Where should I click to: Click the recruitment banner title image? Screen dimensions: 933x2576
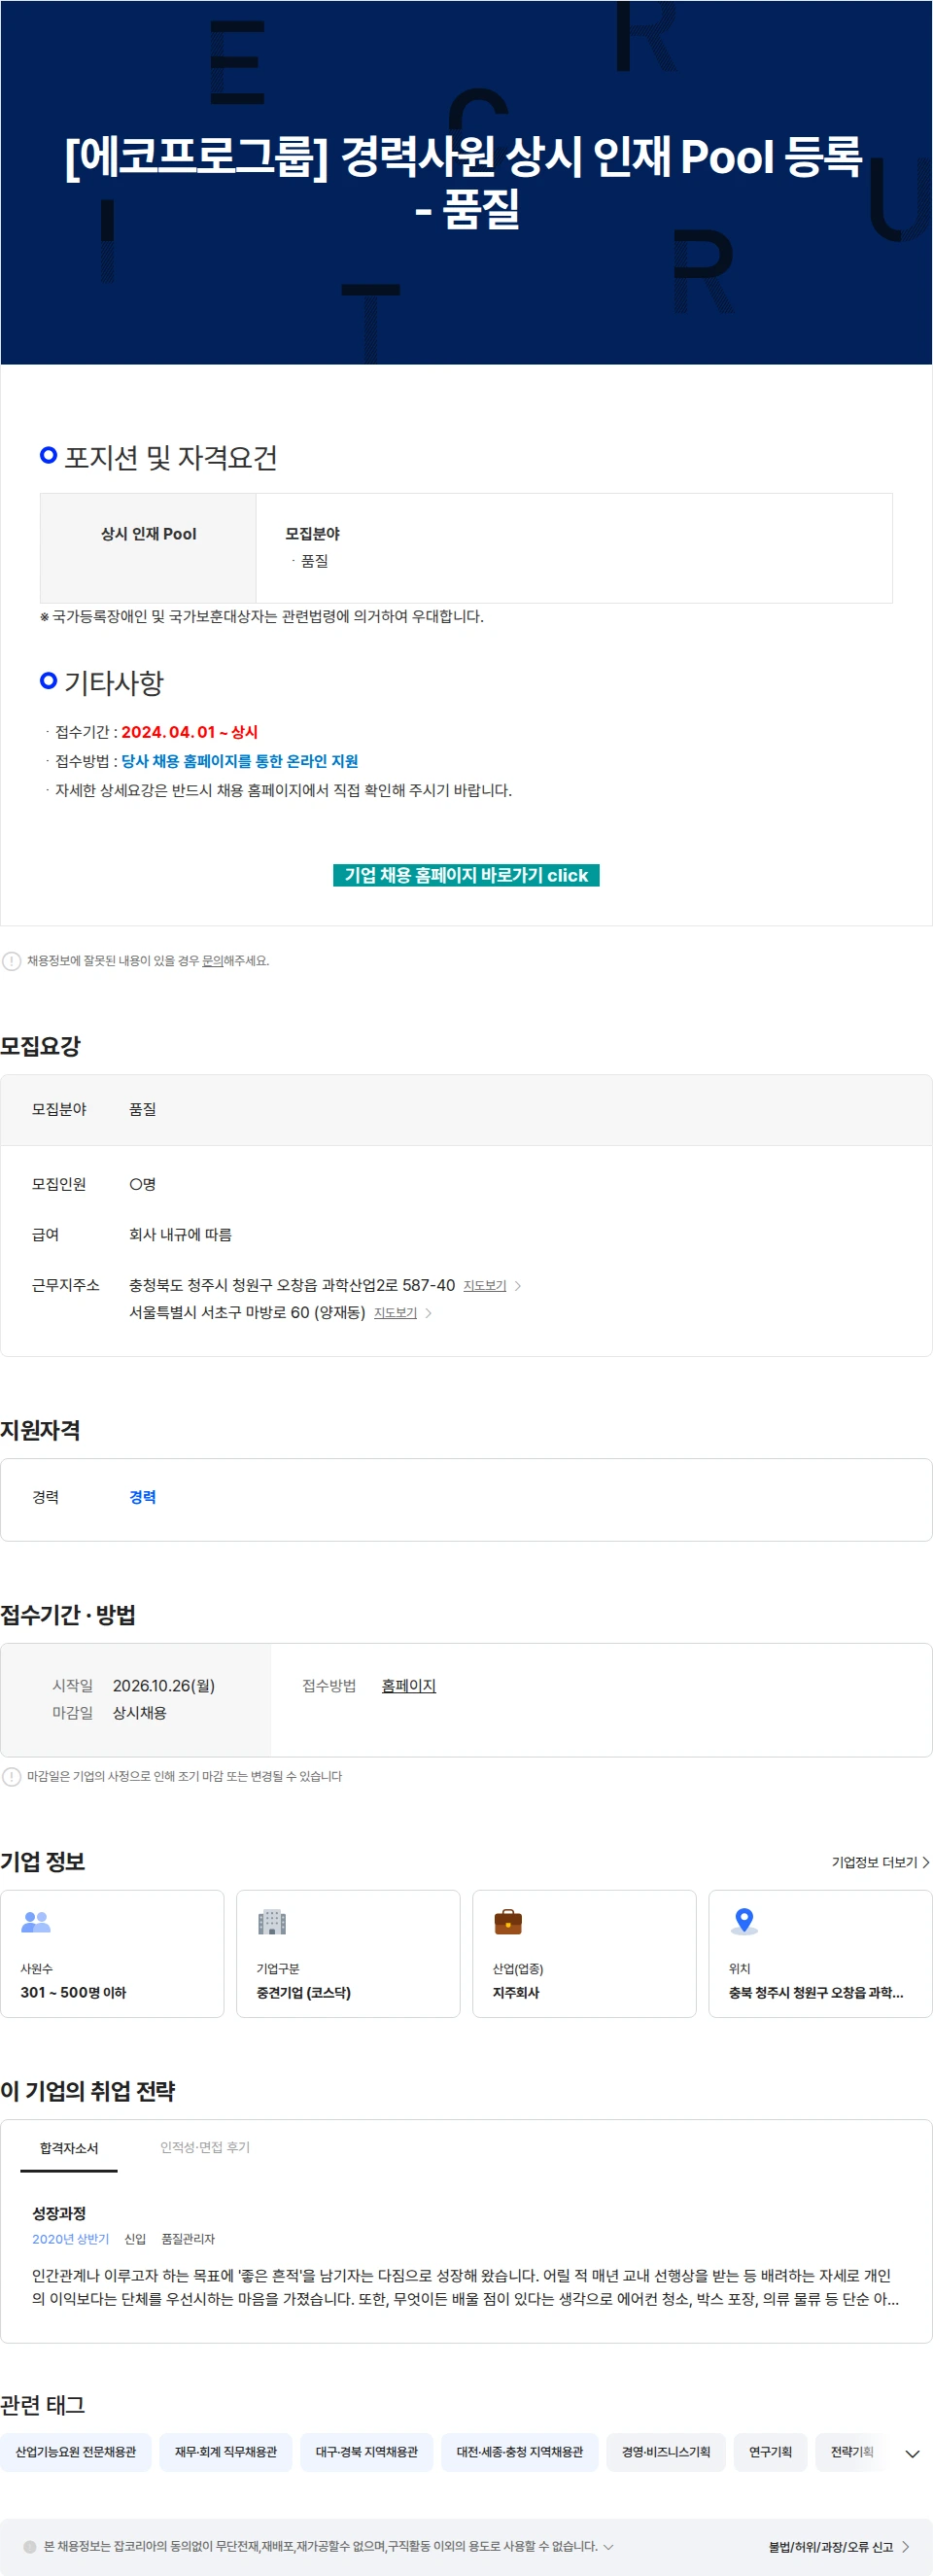[466, 182]
